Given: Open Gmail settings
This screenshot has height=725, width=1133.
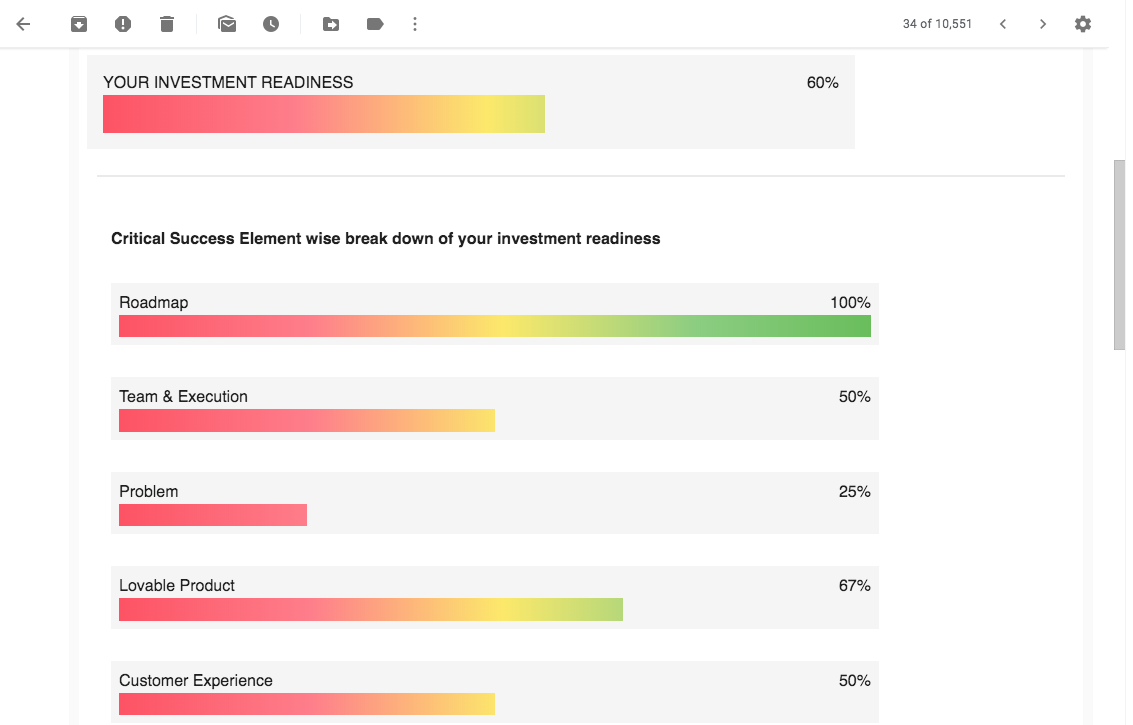Looking at the screenshot, I should [x=1083, y=23].
